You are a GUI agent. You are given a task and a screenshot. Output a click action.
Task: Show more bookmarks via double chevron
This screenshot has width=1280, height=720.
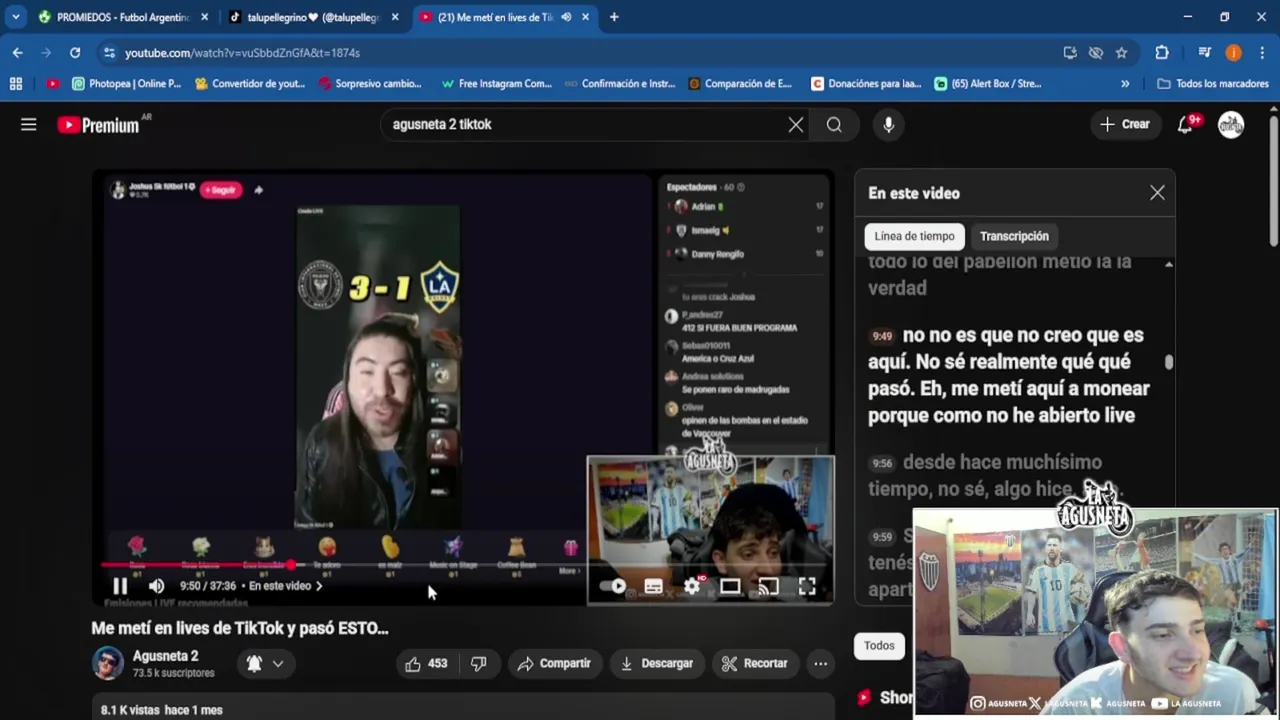point(1125,84)
